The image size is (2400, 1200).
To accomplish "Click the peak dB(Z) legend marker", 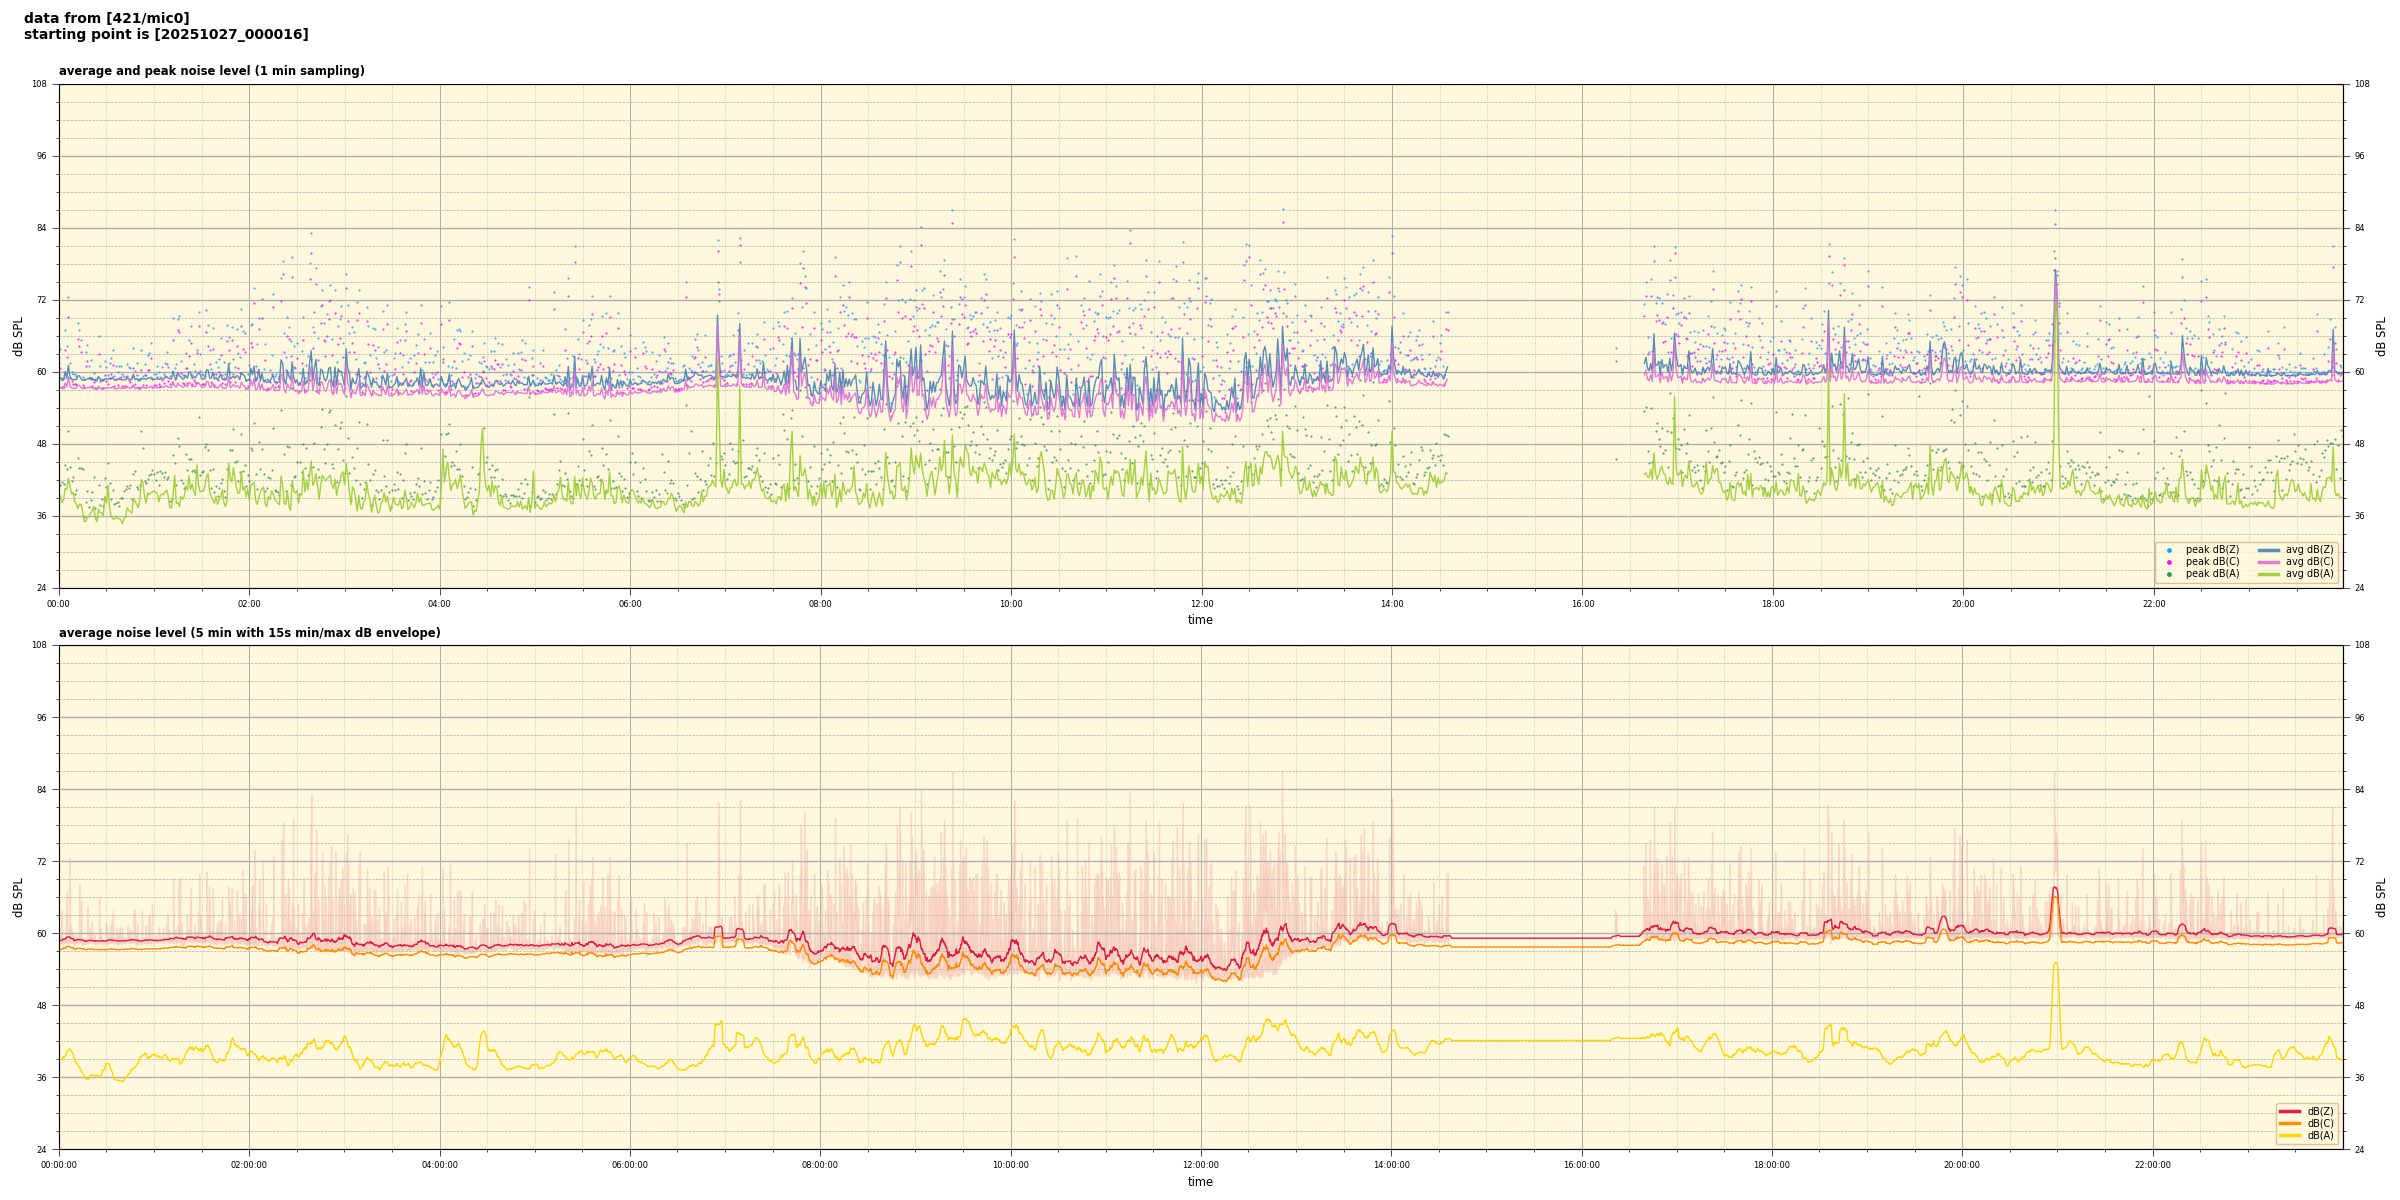I will click(2169, 550).
